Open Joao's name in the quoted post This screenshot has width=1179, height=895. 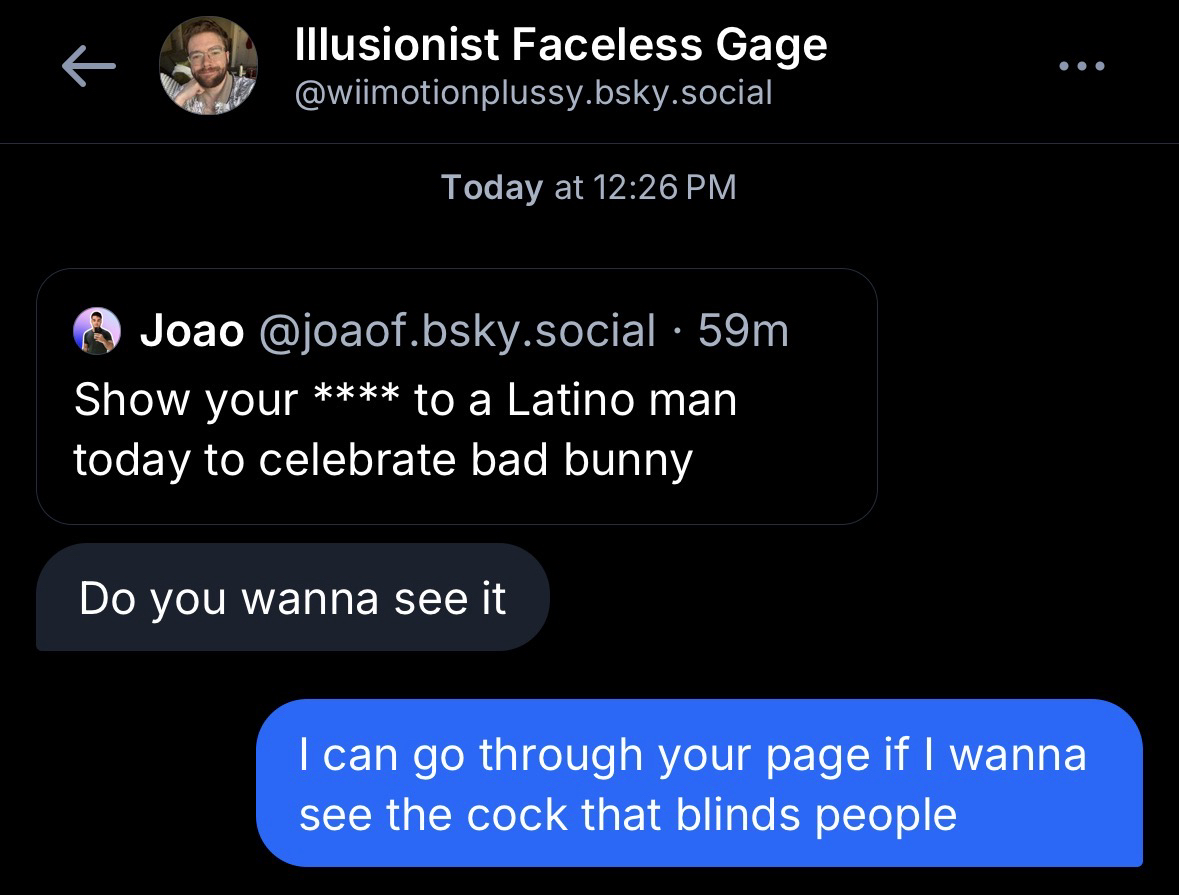tap(192, 331)
